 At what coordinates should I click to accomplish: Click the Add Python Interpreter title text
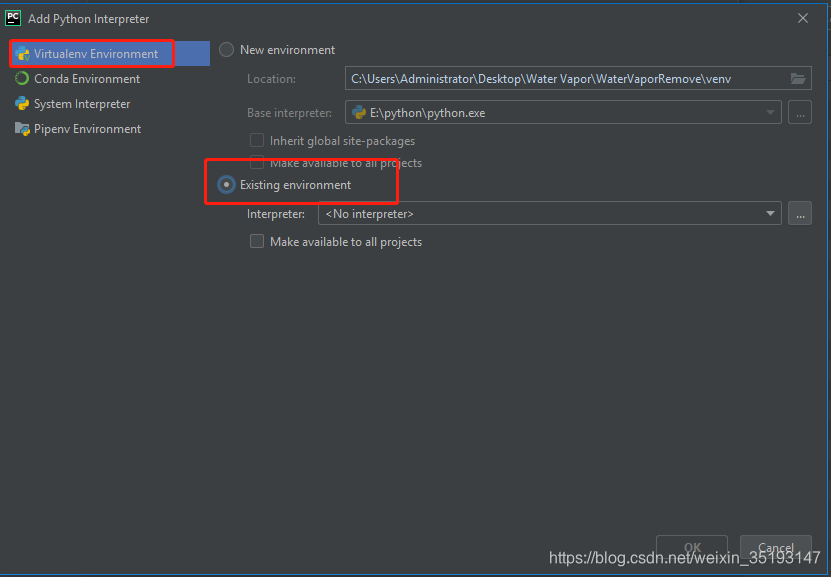click(x=89, y=19)
